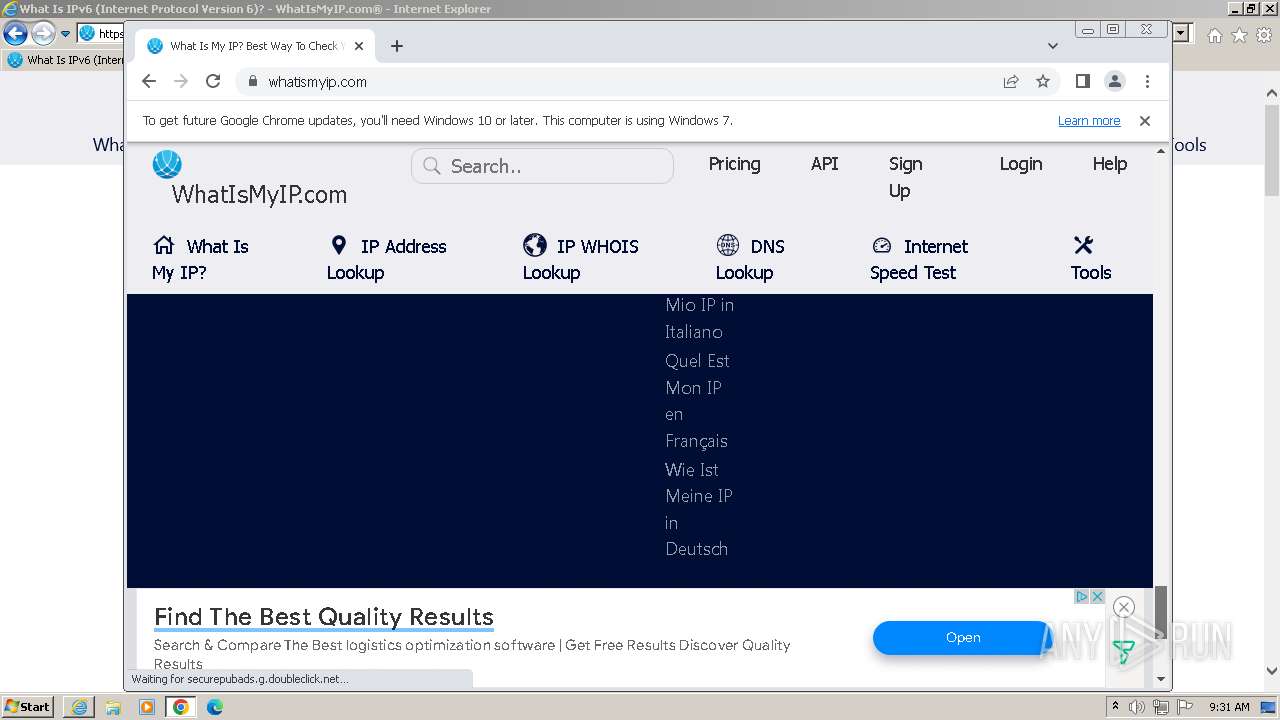Open Microsoft Edge from taskbar
Image resolution: width=1280 pixels, height=720 pixels.
click(x=215, y=707)
